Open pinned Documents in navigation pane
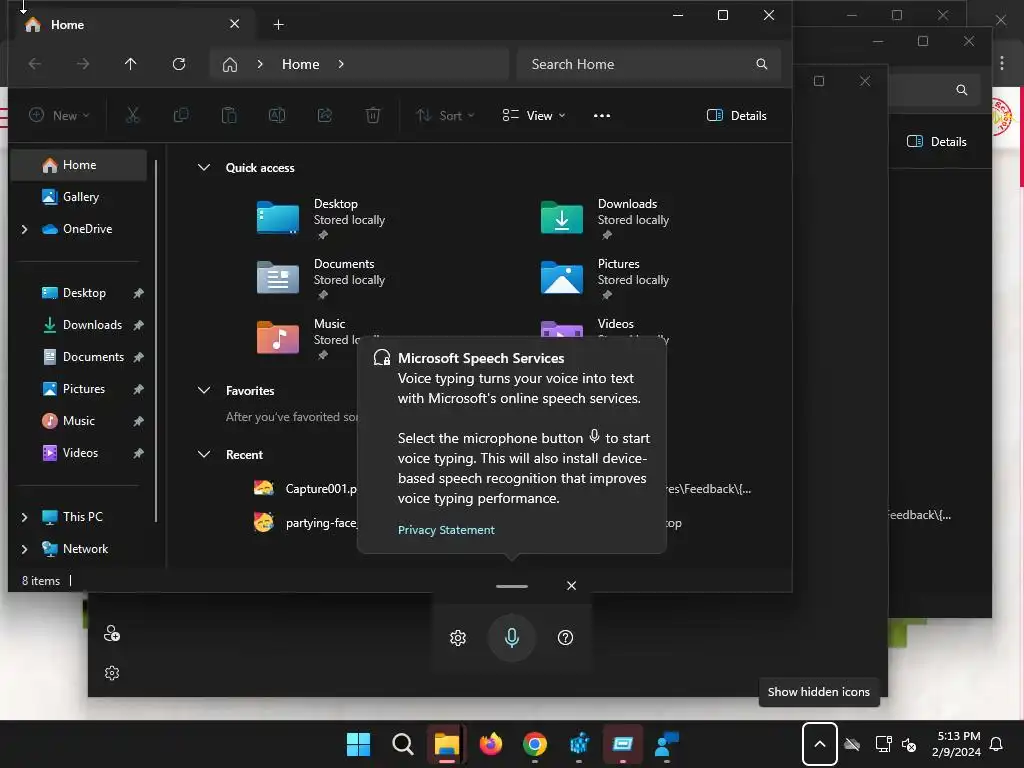 (79, 357)
